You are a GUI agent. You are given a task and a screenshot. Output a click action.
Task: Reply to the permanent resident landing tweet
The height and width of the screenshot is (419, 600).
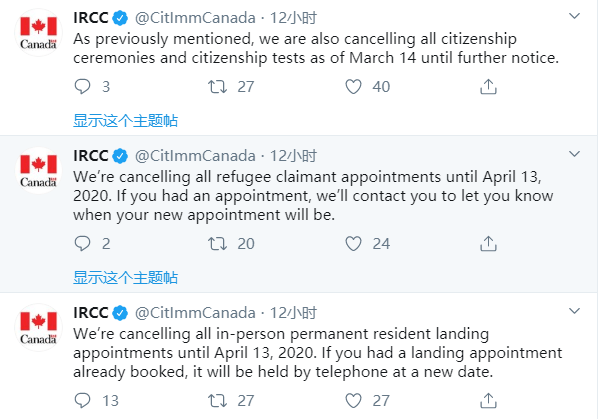tap(83, 400)
